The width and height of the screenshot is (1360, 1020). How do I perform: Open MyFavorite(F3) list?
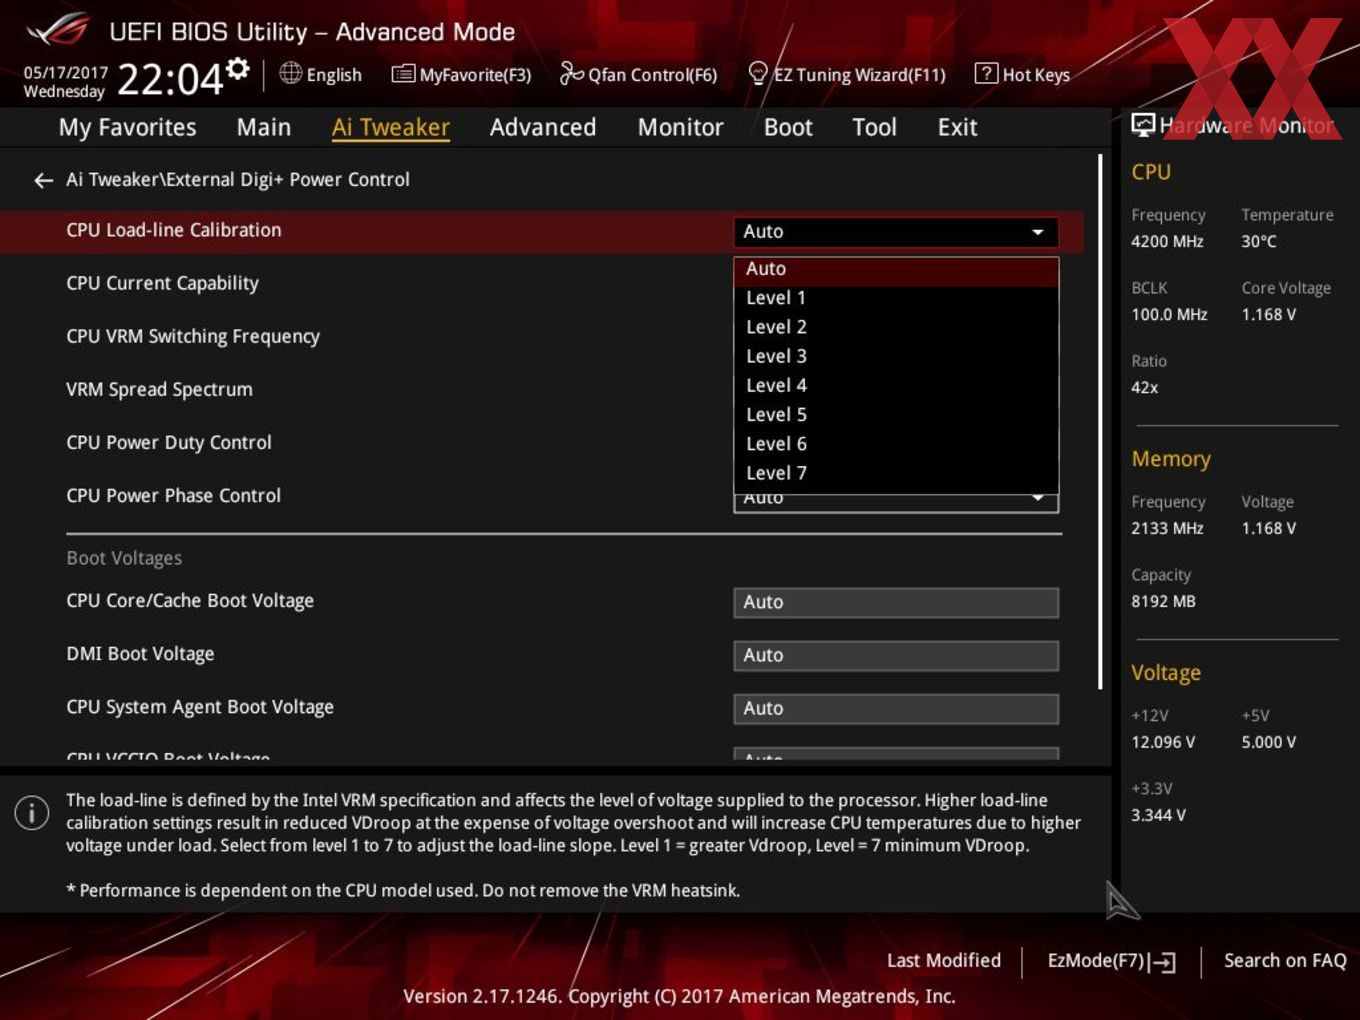pyautogui.click(x=461, y=75)
